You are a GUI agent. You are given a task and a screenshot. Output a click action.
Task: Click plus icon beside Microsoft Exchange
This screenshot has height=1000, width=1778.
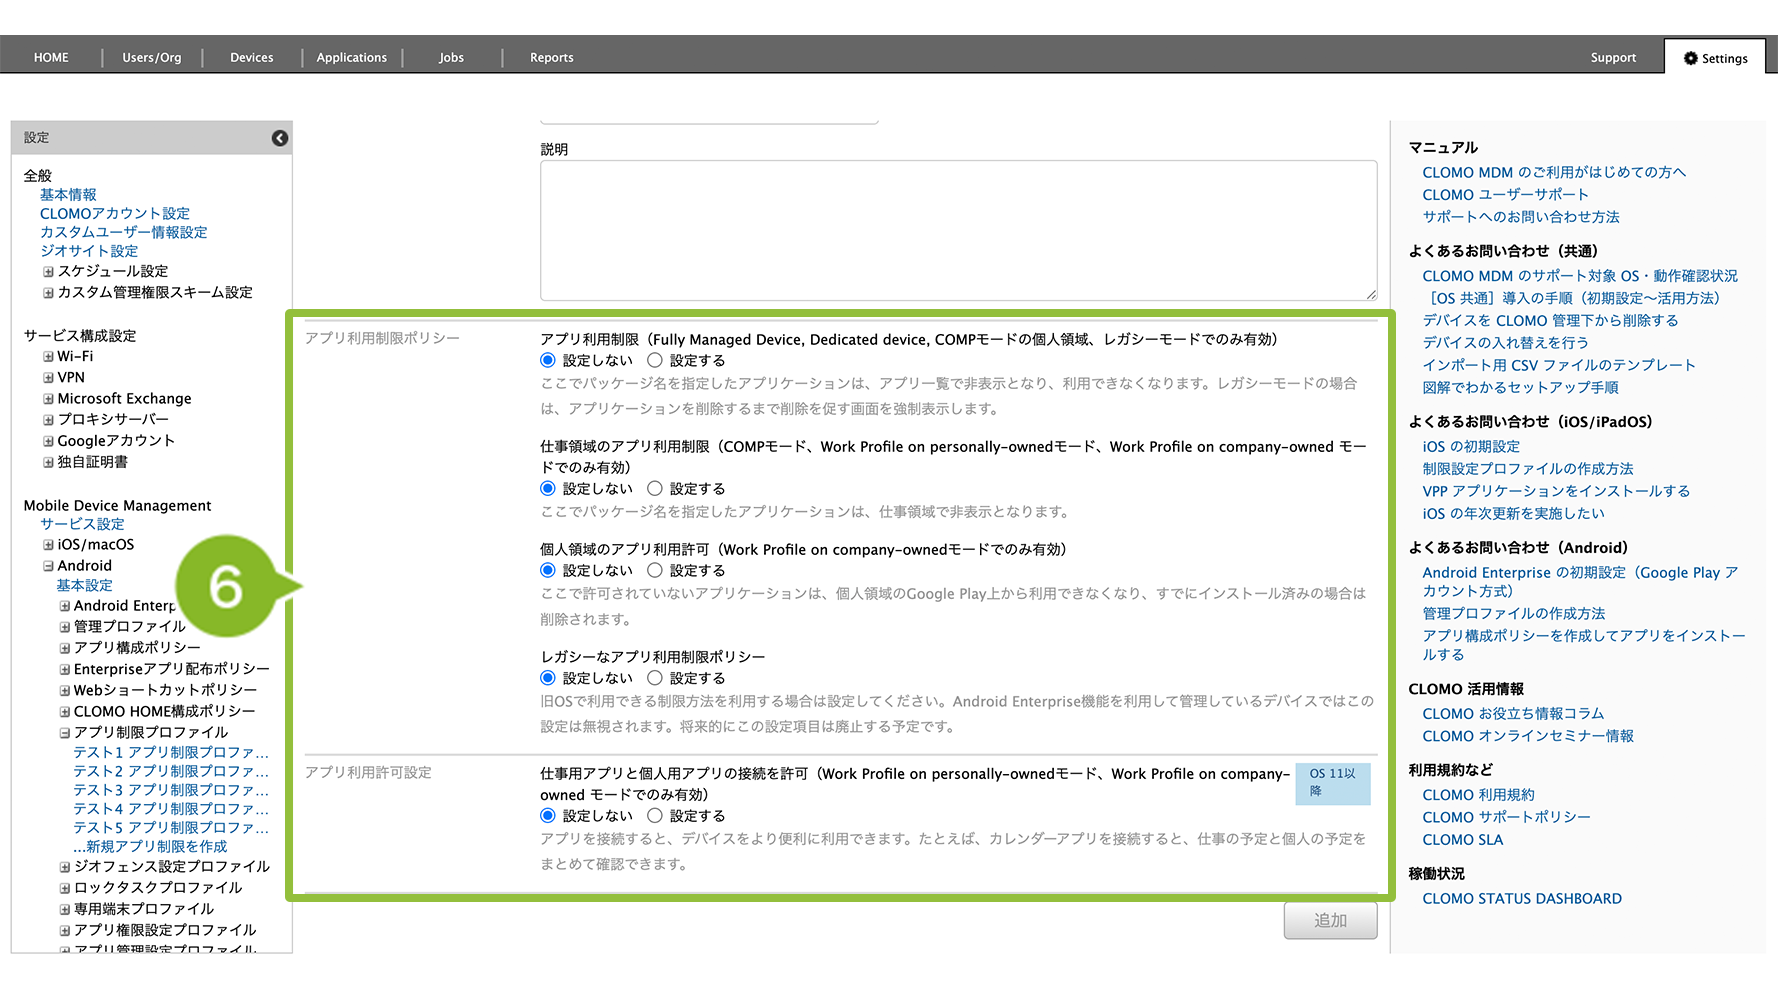48,399
